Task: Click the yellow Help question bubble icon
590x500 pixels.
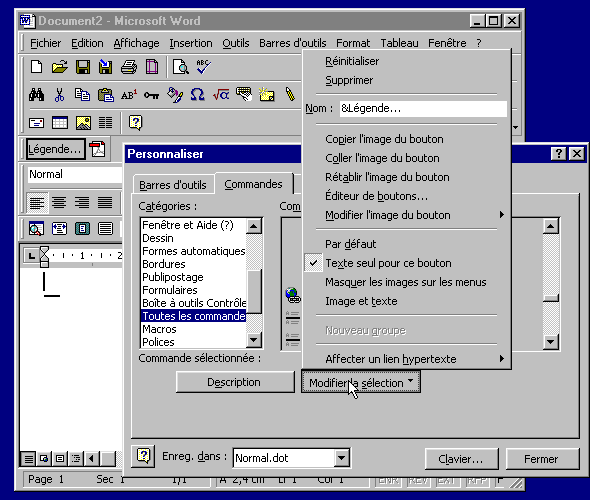Action: click(x=135, y=123)
